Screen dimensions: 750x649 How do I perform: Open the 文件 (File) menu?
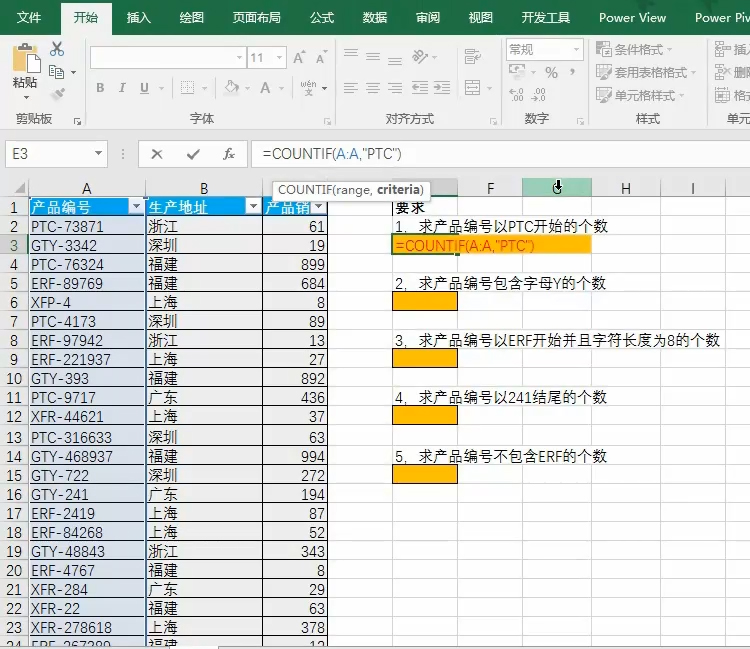(30, 17)
